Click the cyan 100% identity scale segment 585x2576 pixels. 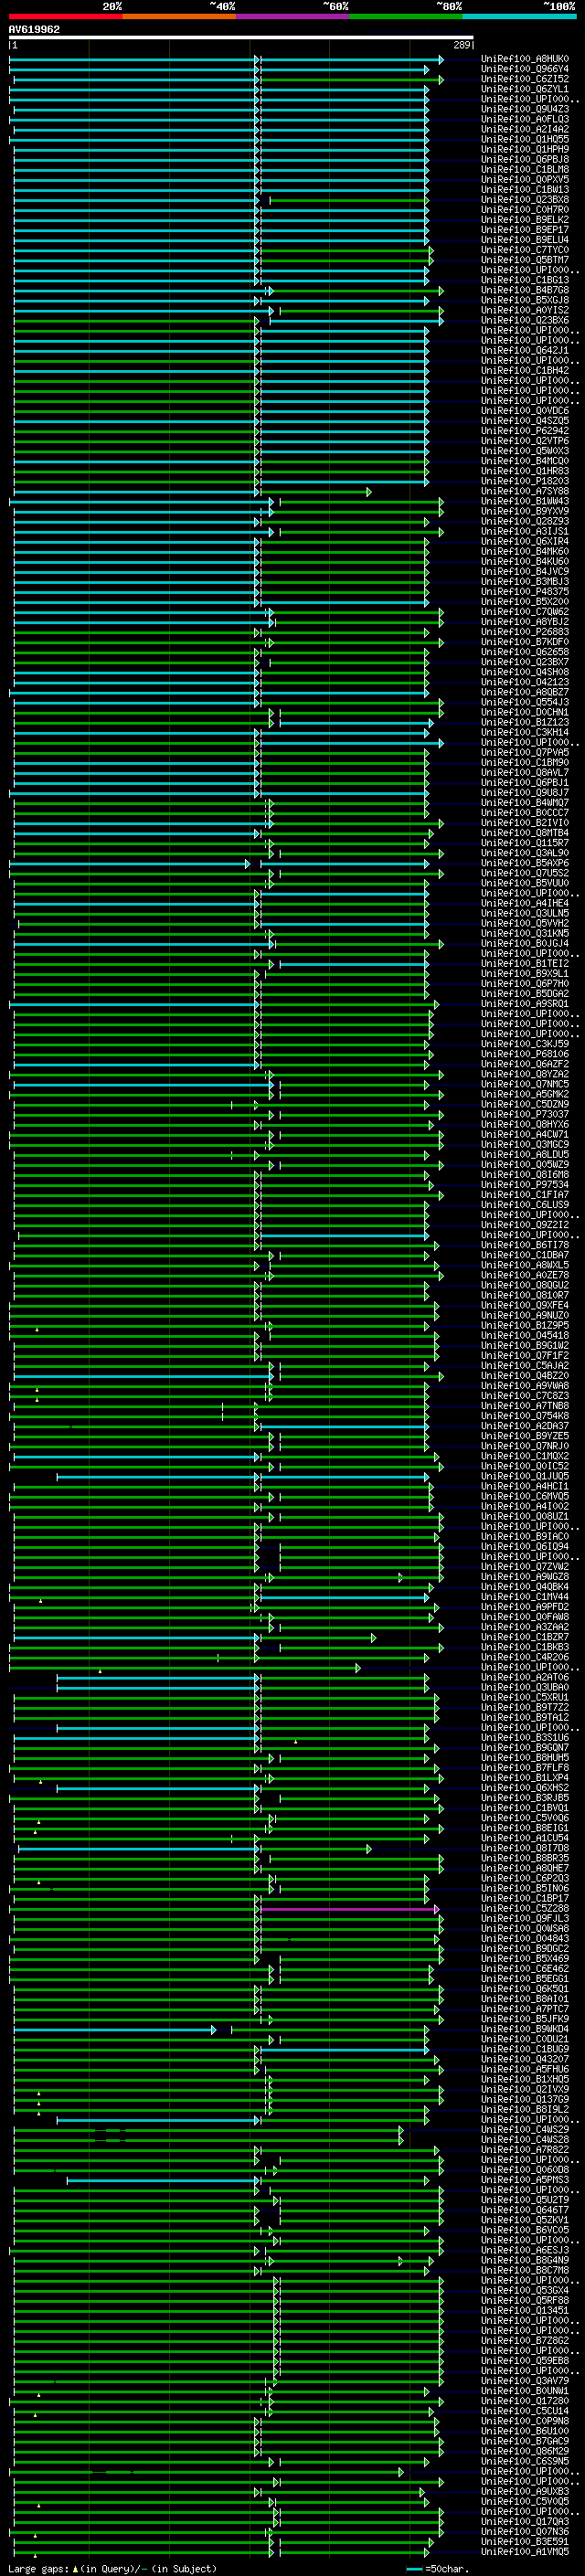click(x=520, y=16)
